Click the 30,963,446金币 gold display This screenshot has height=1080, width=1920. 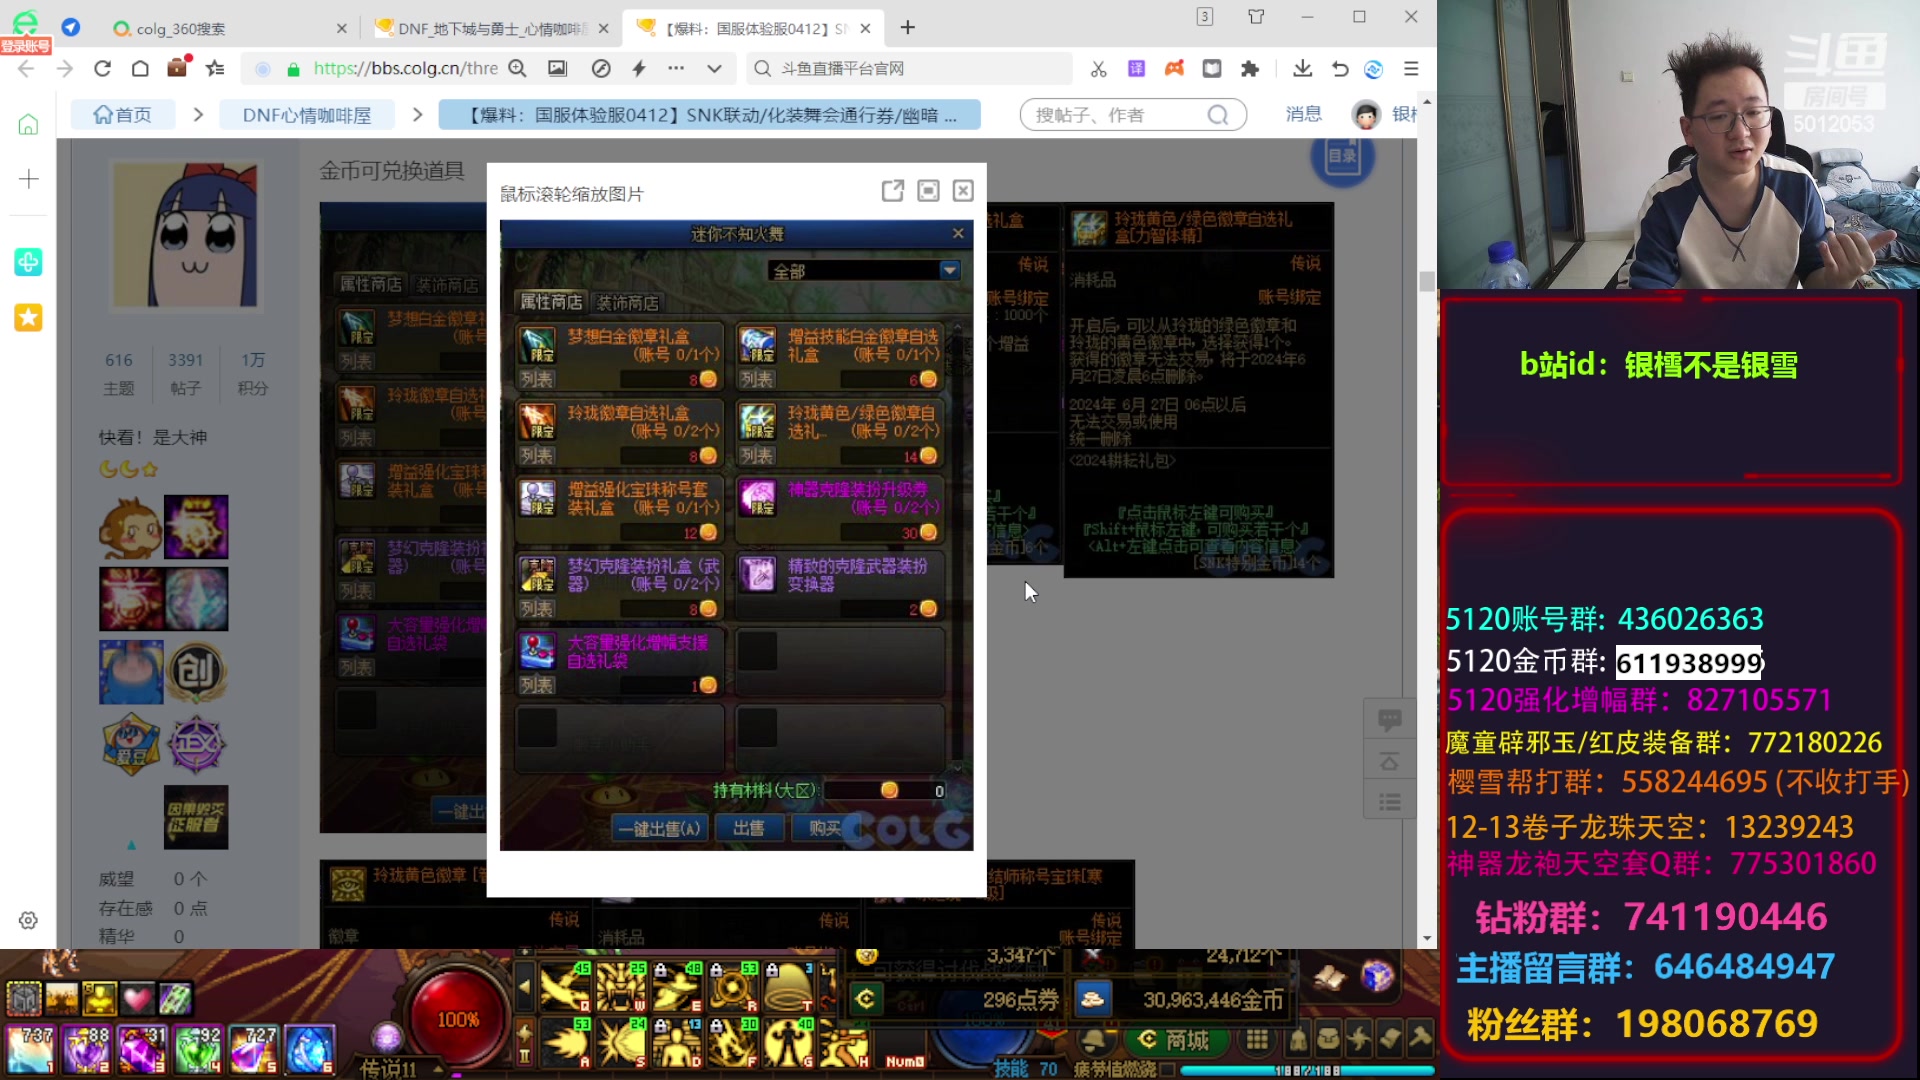(x=1212, y=999)
